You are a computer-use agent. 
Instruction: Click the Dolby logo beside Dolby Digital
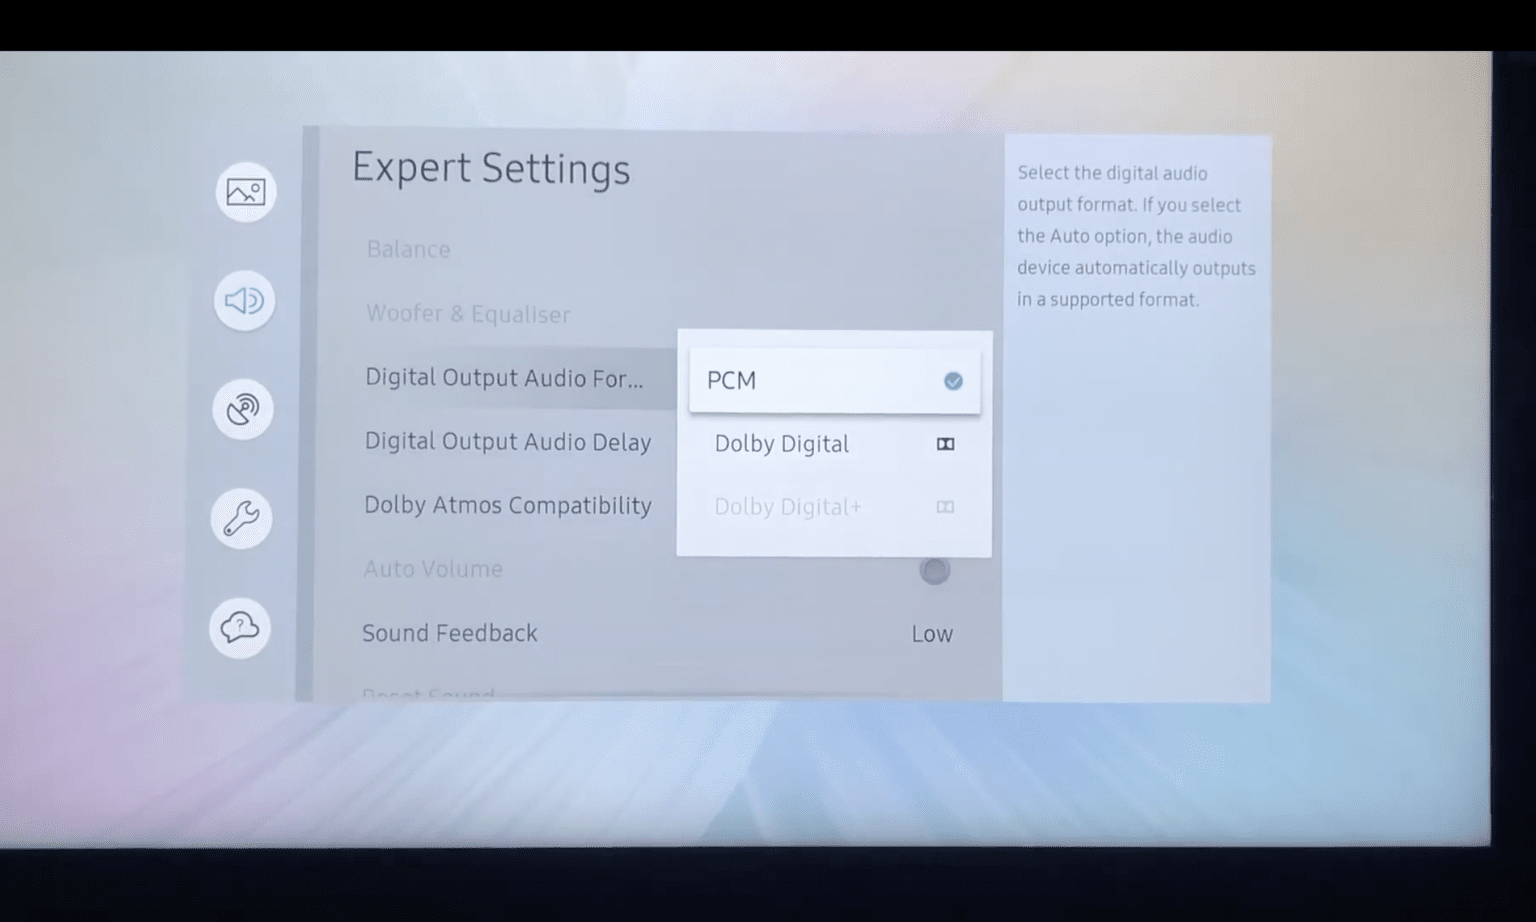945,444
